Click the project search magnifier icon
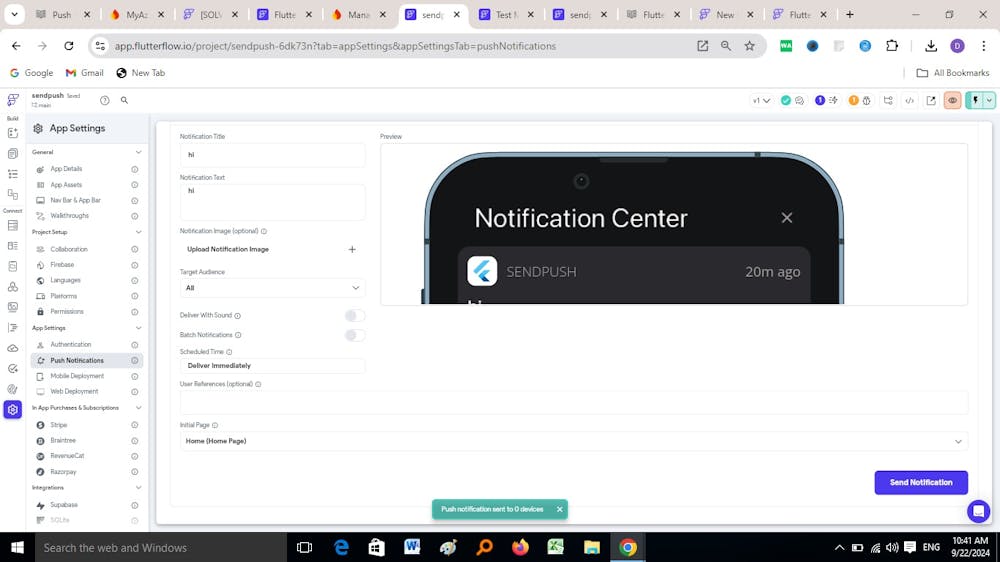1000x562 pixels. (x=124, y=100)
